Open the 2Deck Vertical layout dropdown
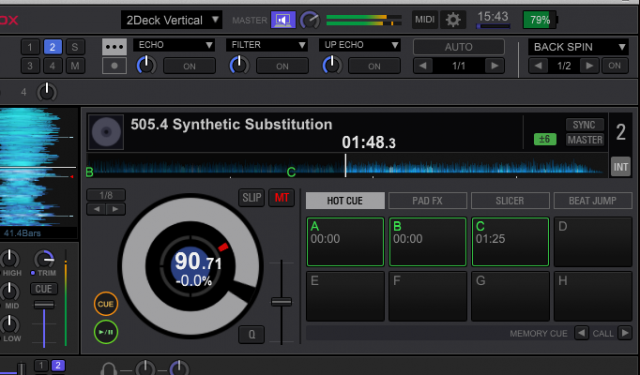The width and height of the screenshot is (640, 375). click(171, 20)
